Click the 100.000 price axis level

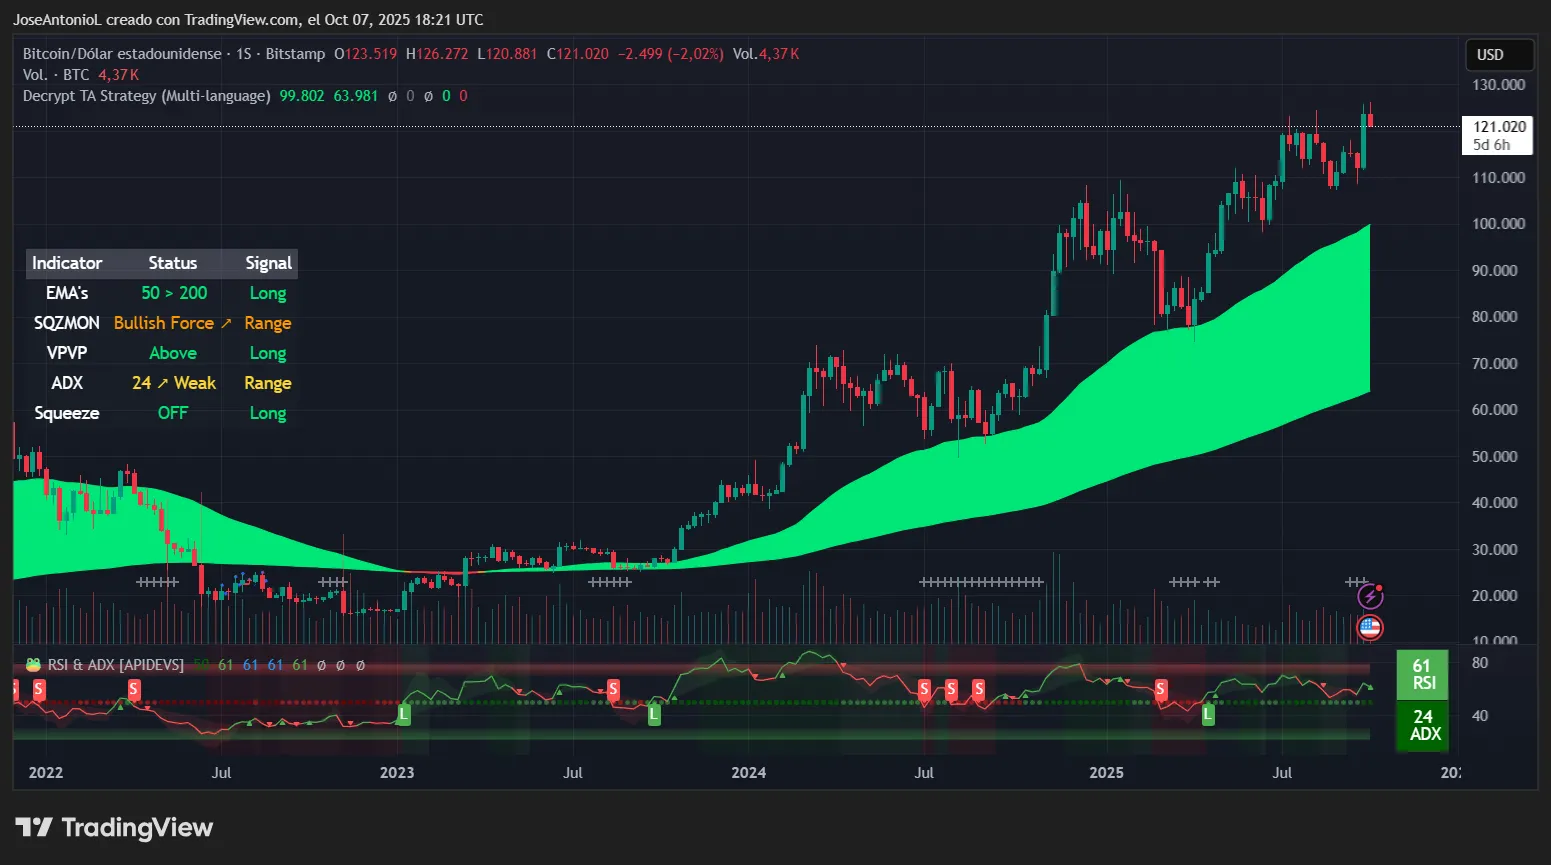pyautogui.click(x=1498, y=224)
